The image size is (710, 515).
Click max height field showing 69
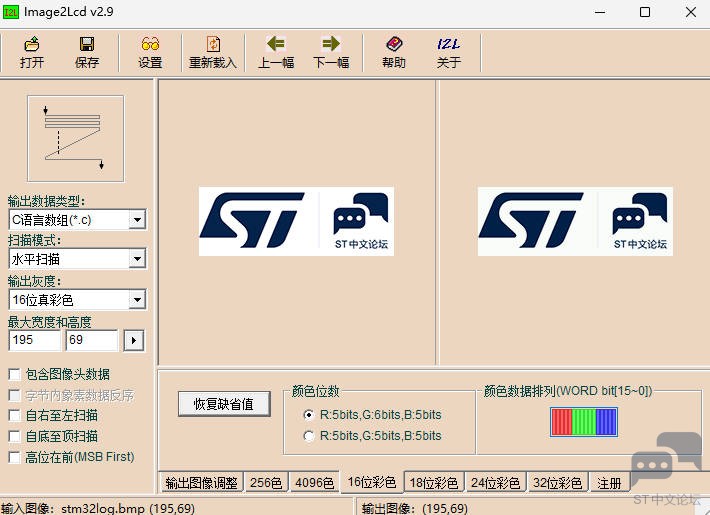[x=92, y=340]
